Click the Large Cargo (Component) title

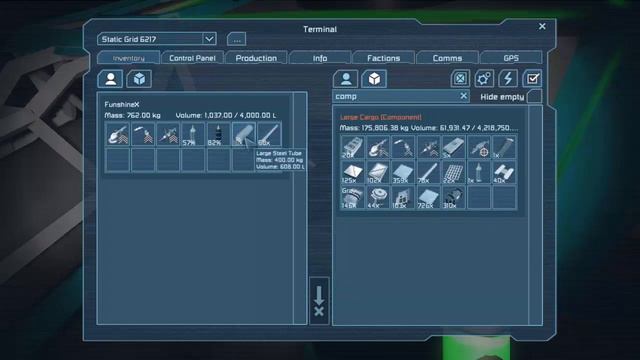point(381,117)
